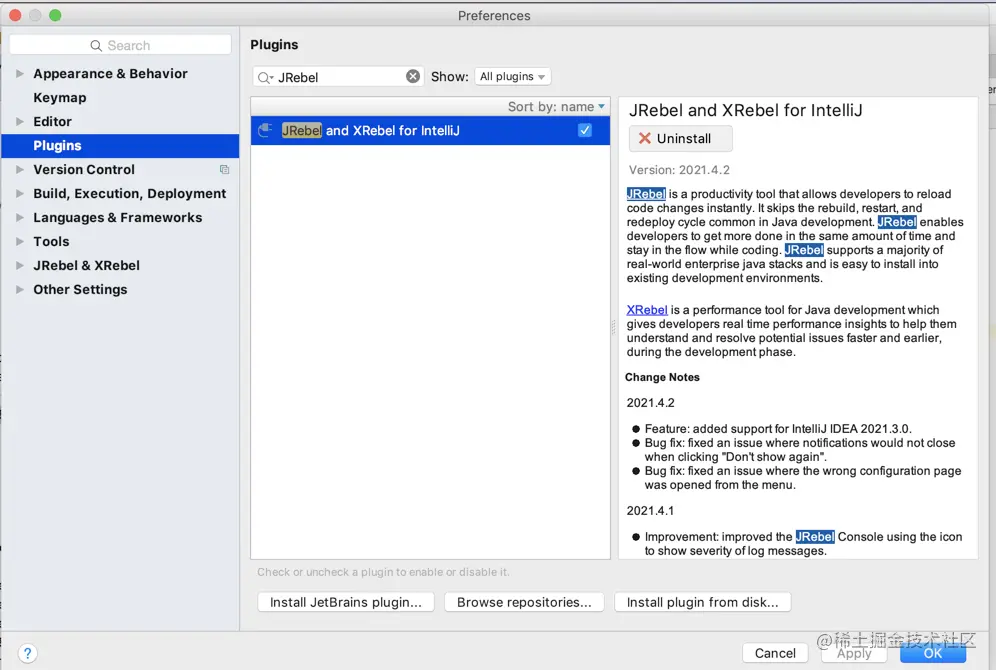
Task: Expand Version Control settings node
Action: point(20,170)
